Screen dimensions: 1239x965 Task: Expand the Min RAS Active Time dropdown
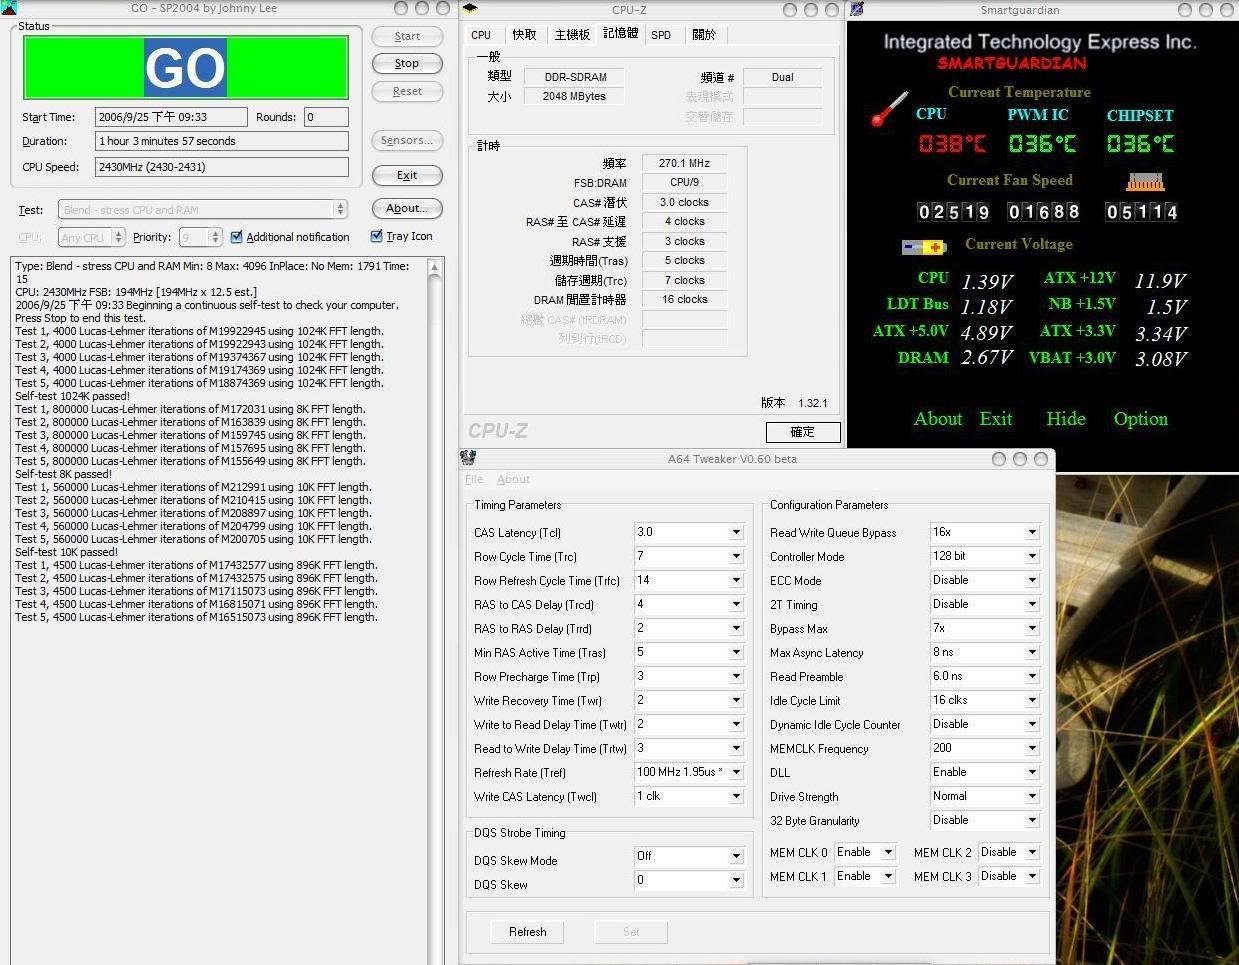(736, 652)
